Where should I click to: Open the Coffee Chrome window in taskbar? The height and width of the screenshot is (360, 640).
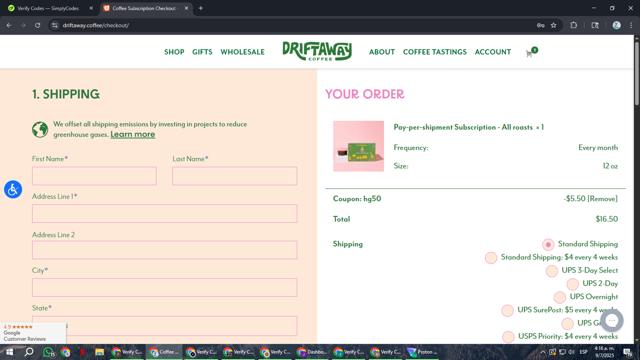click(164, 352)
